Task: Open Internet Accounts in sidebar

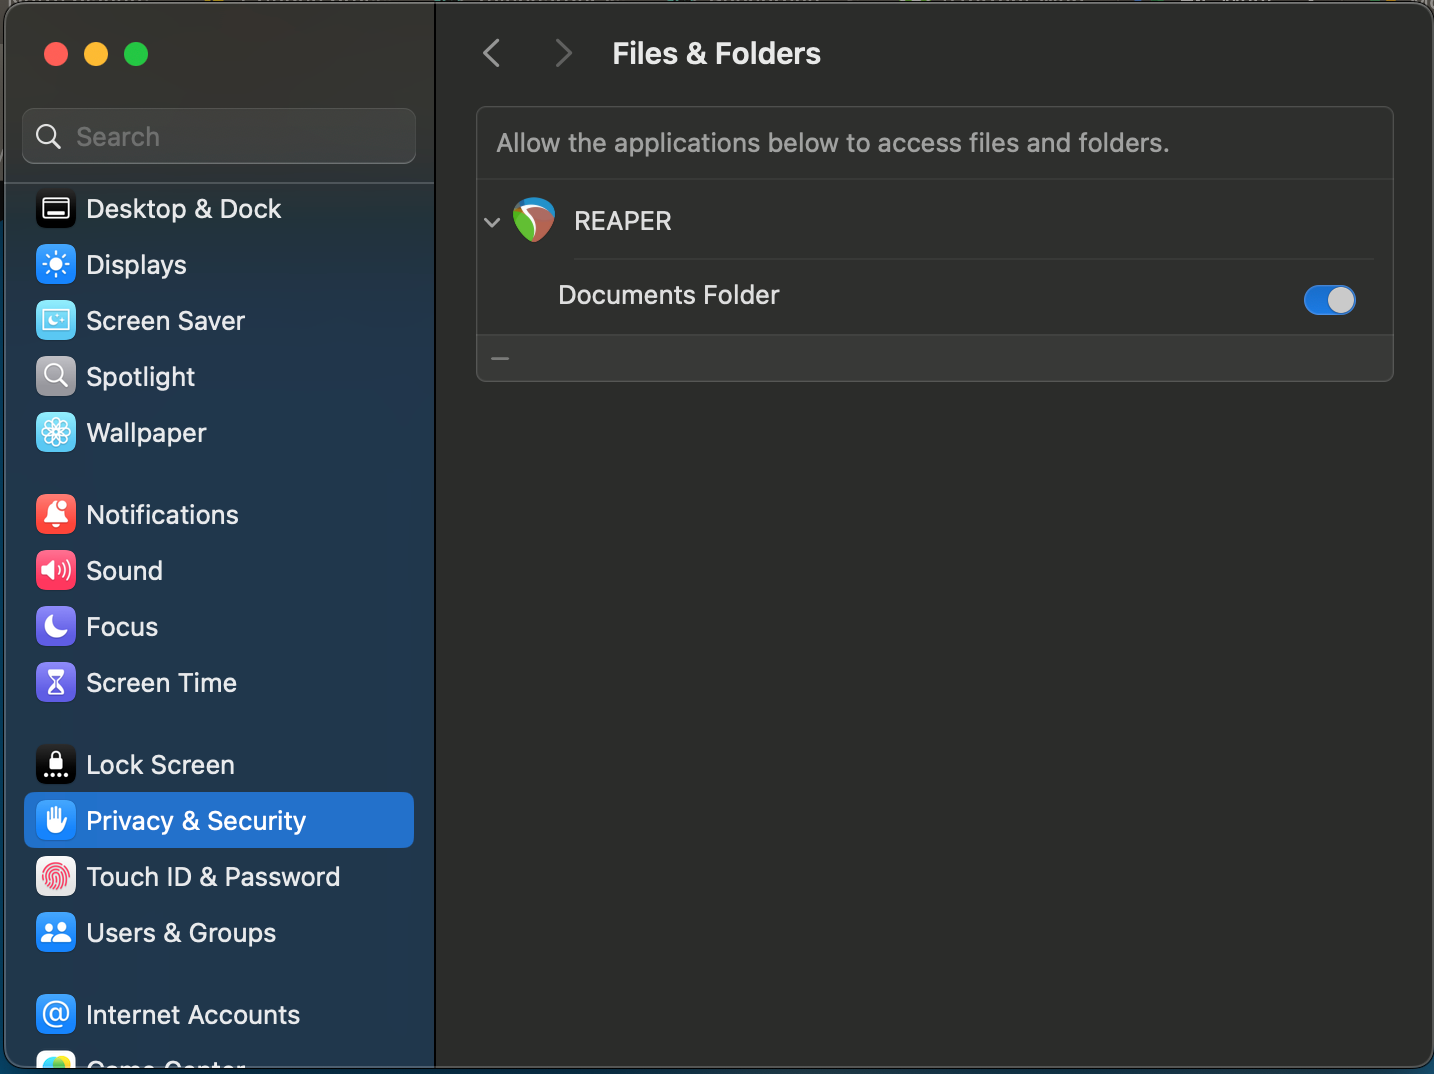Action: coord(193,1015)
